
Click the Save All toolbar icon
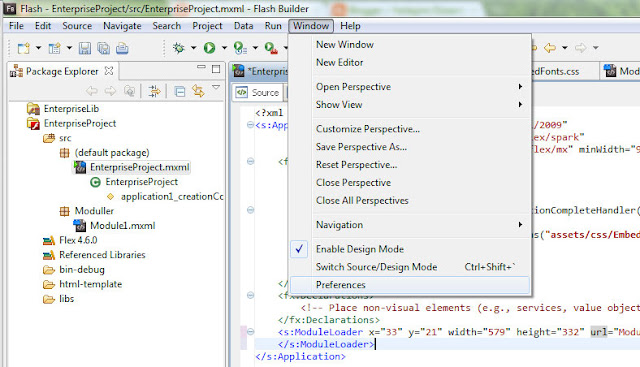click(x=104, y=48)
